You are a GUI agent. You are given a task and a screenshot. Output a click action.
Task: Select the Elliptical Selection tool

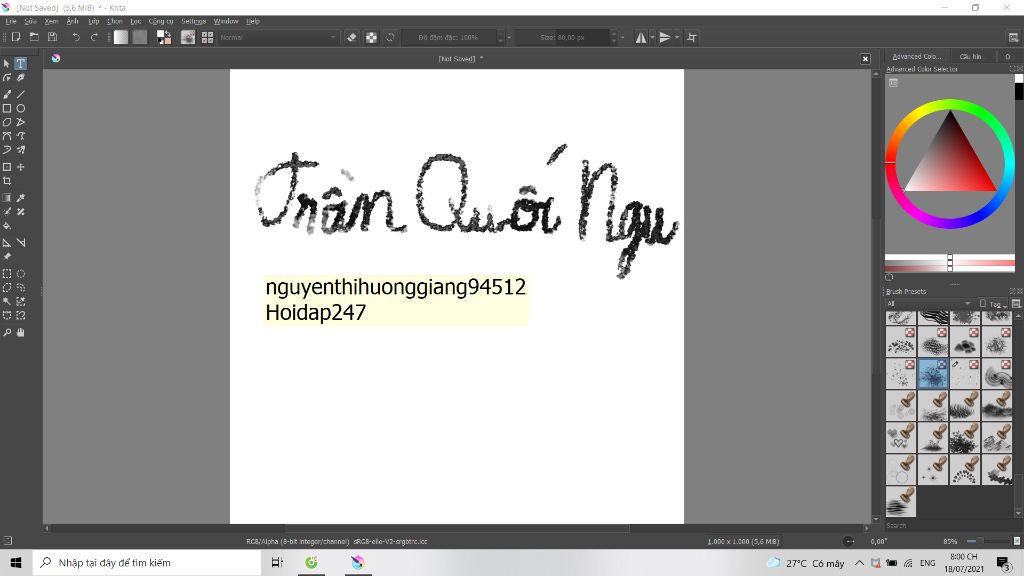point(21,274)
